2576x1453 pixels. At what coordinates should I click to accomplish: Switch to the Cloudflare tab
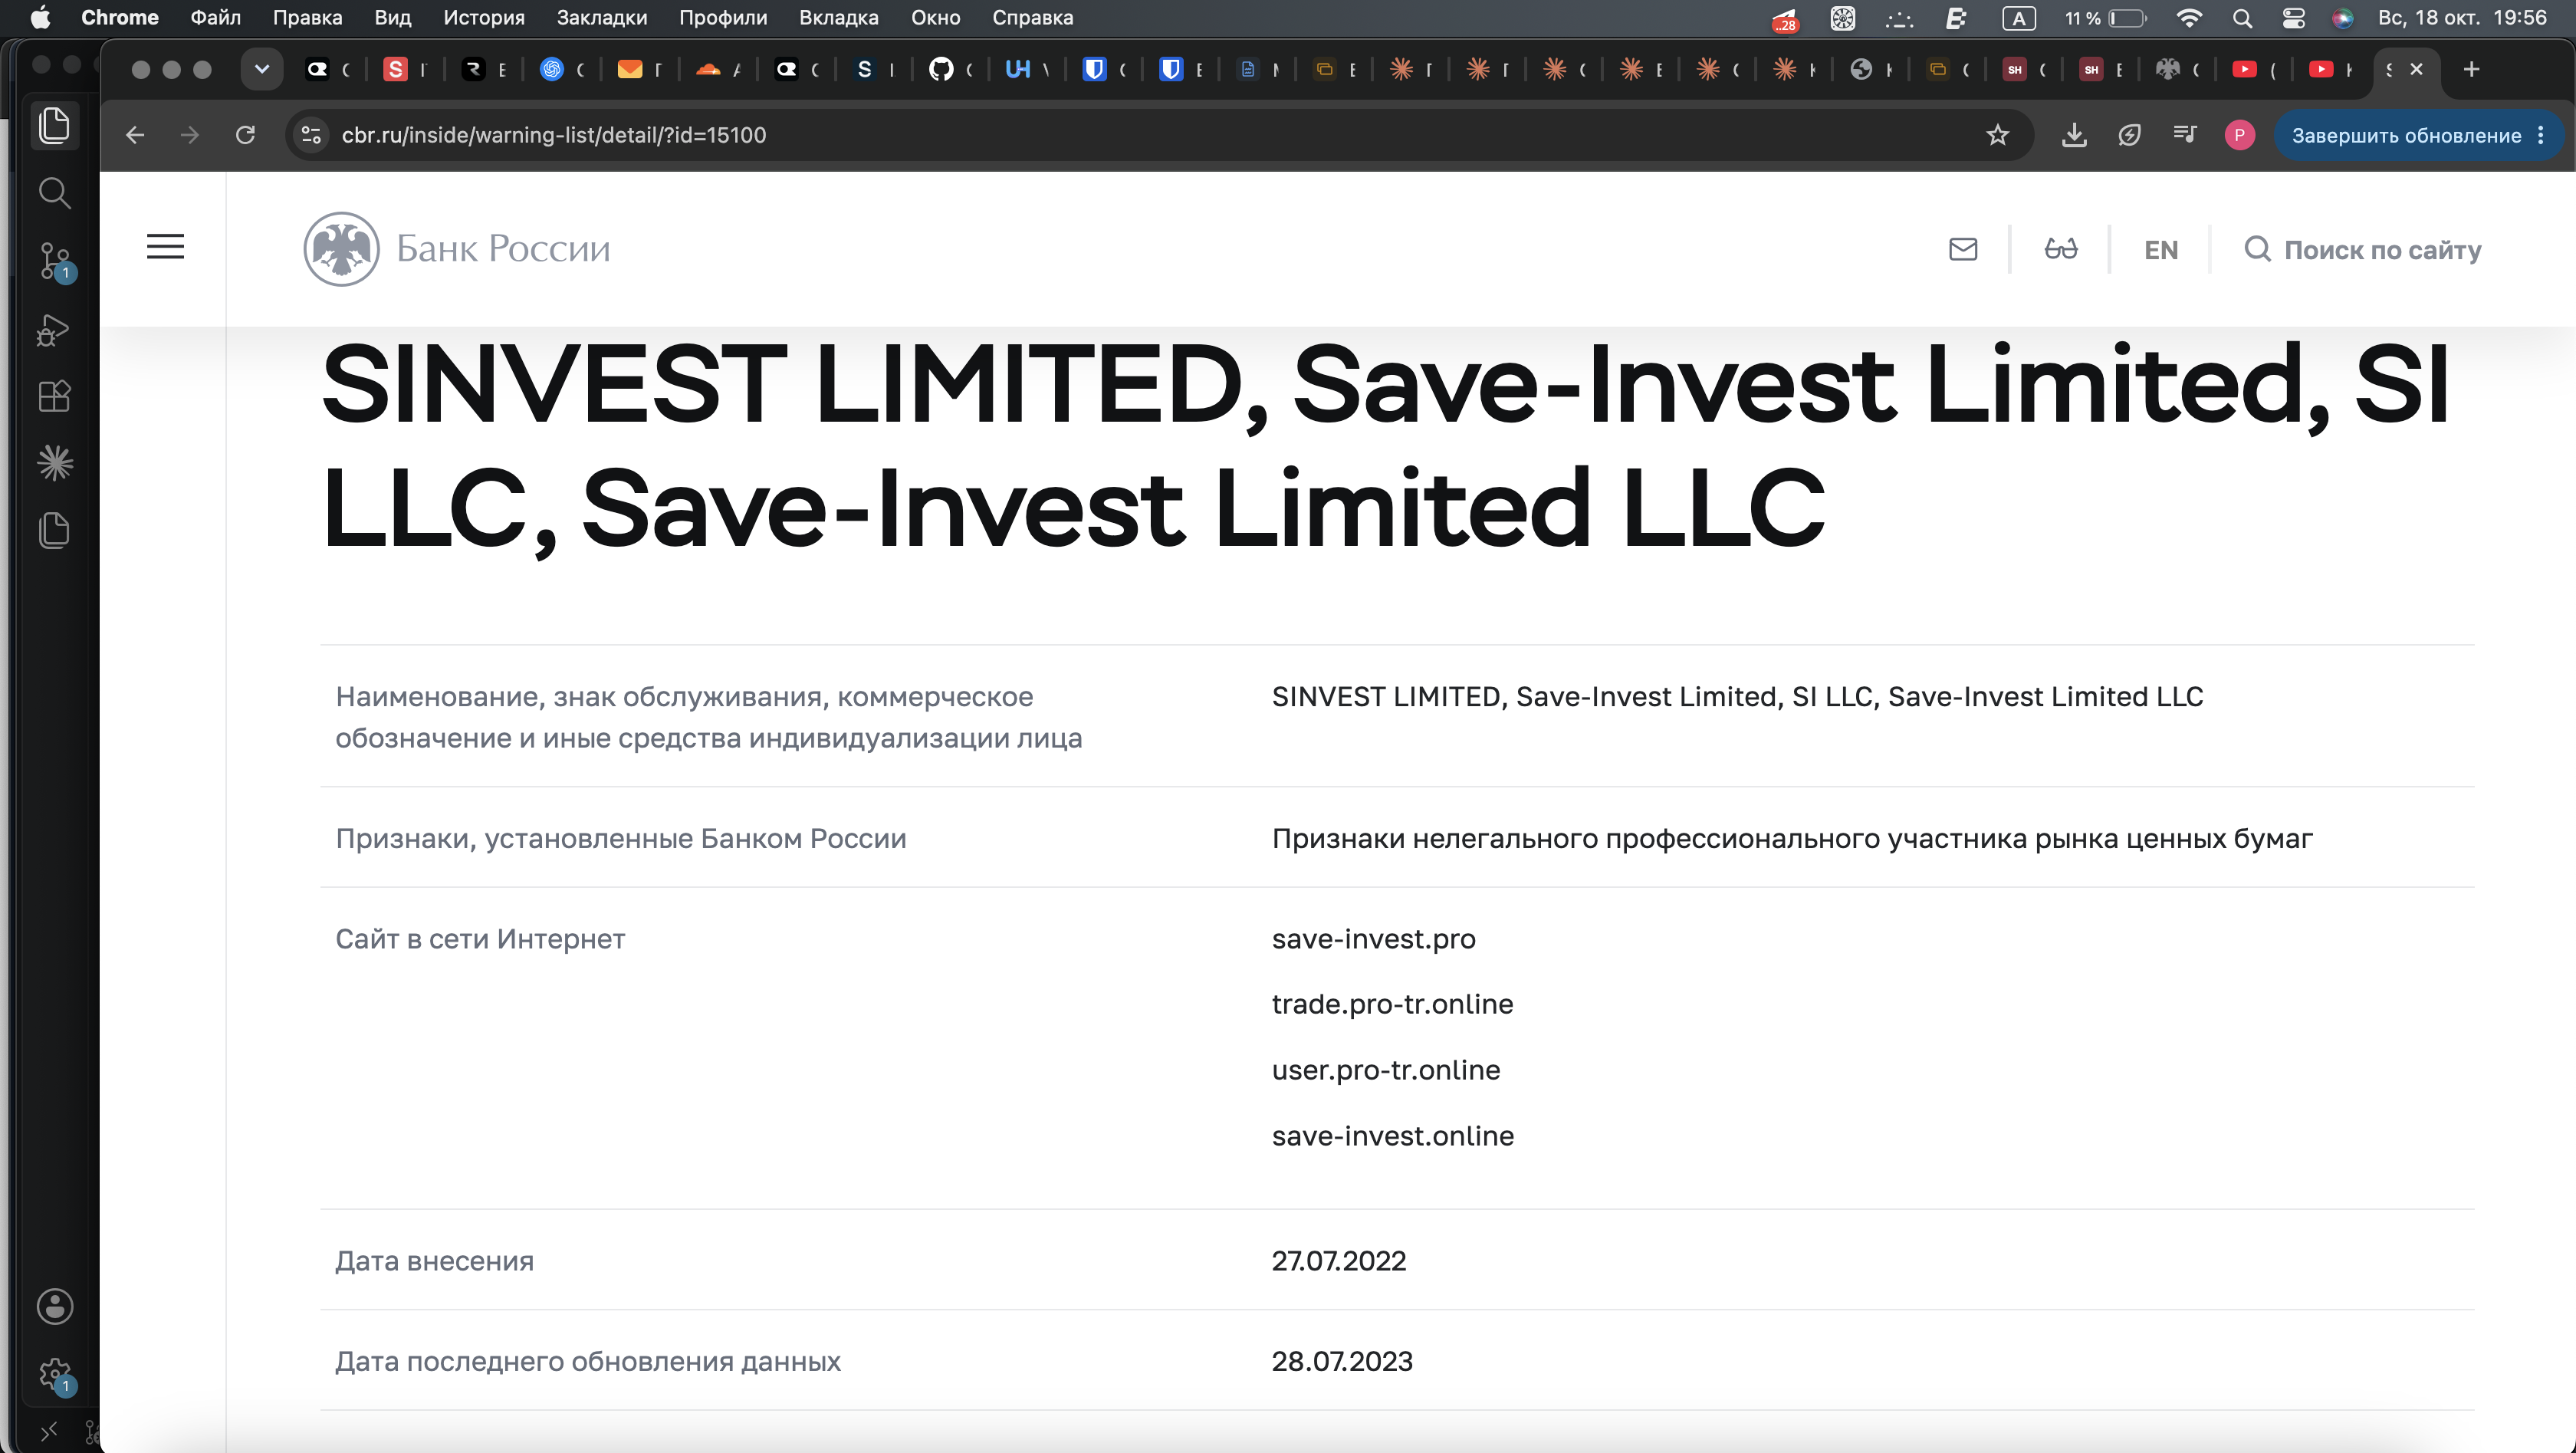pos(708,69)
